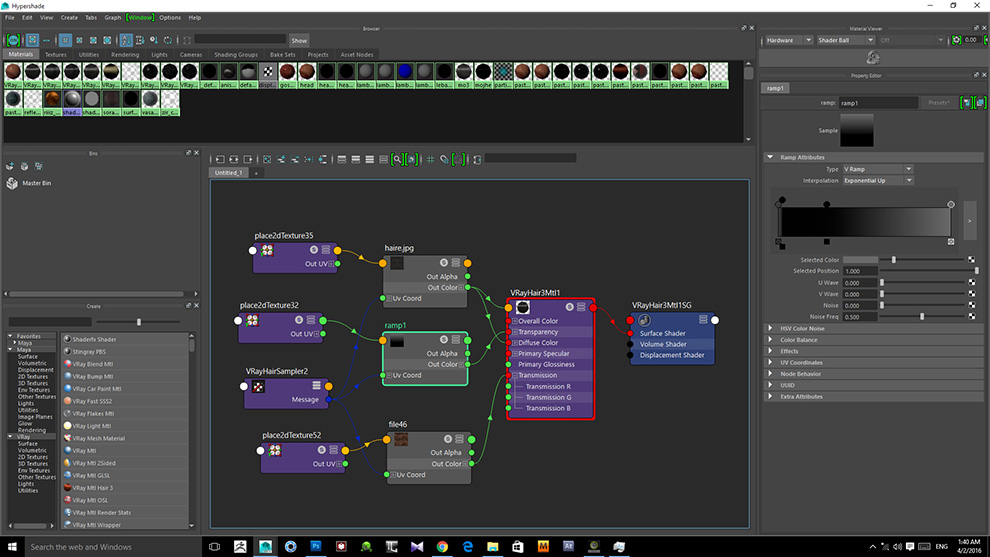Image resolution: width=990 pixels, height=557 pixels.
Task: Expand the HSV Color Noise section
Action: 800,328
